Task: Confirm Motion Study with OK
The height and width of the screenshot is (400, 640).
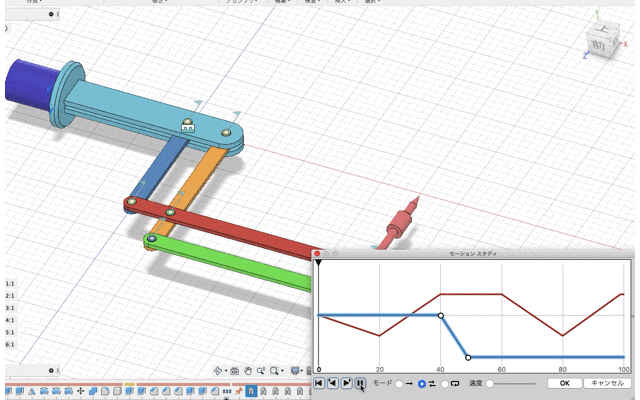Action: [x=564, y=383]
